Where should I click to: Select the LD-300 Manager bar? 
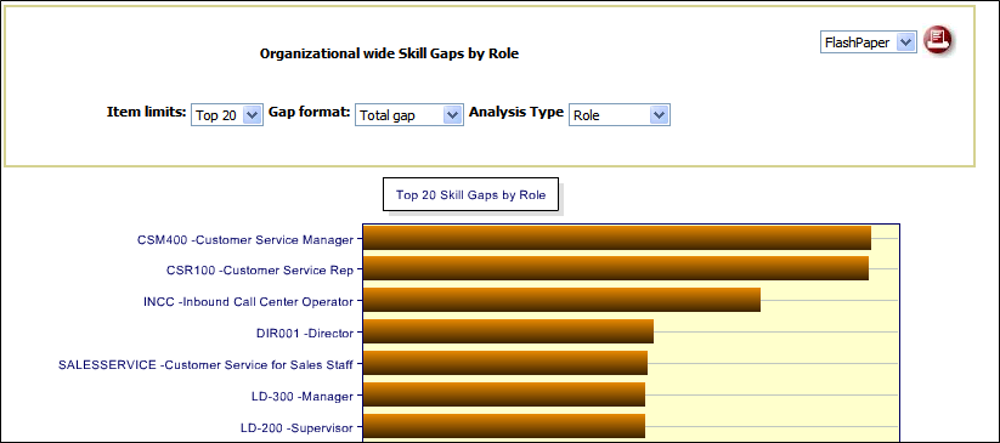[x=504, y=395]
